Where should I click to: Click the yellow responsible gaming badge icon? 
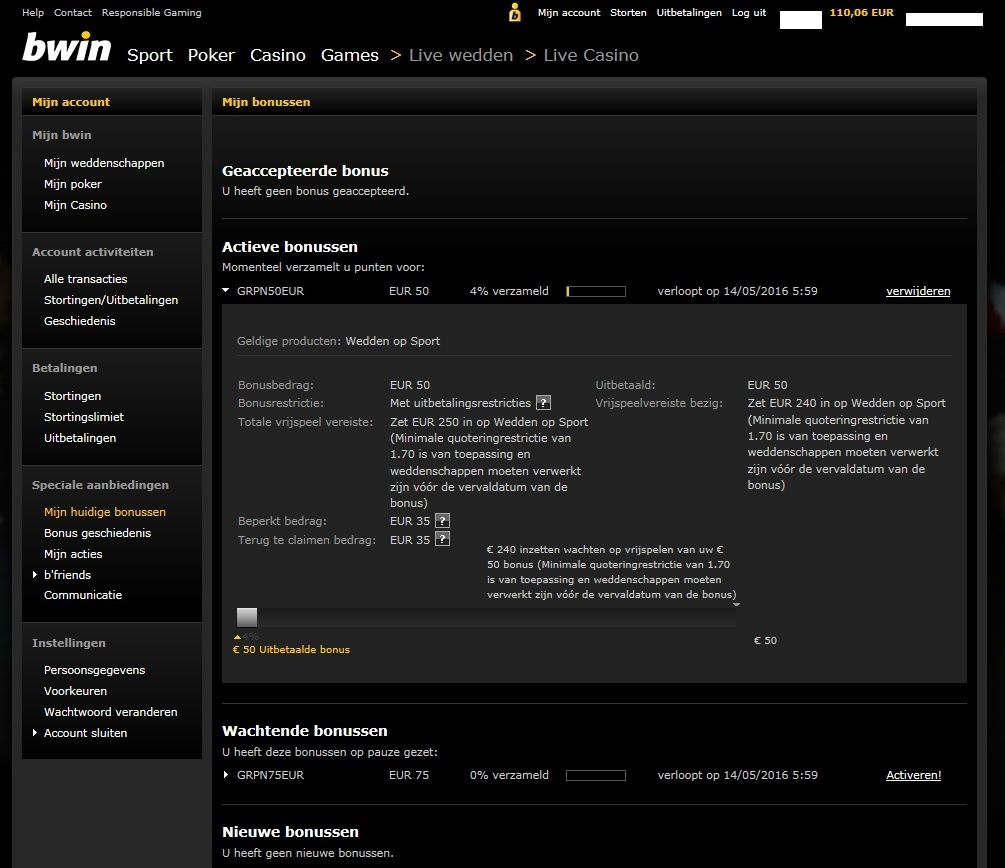(x=515, y=12)
